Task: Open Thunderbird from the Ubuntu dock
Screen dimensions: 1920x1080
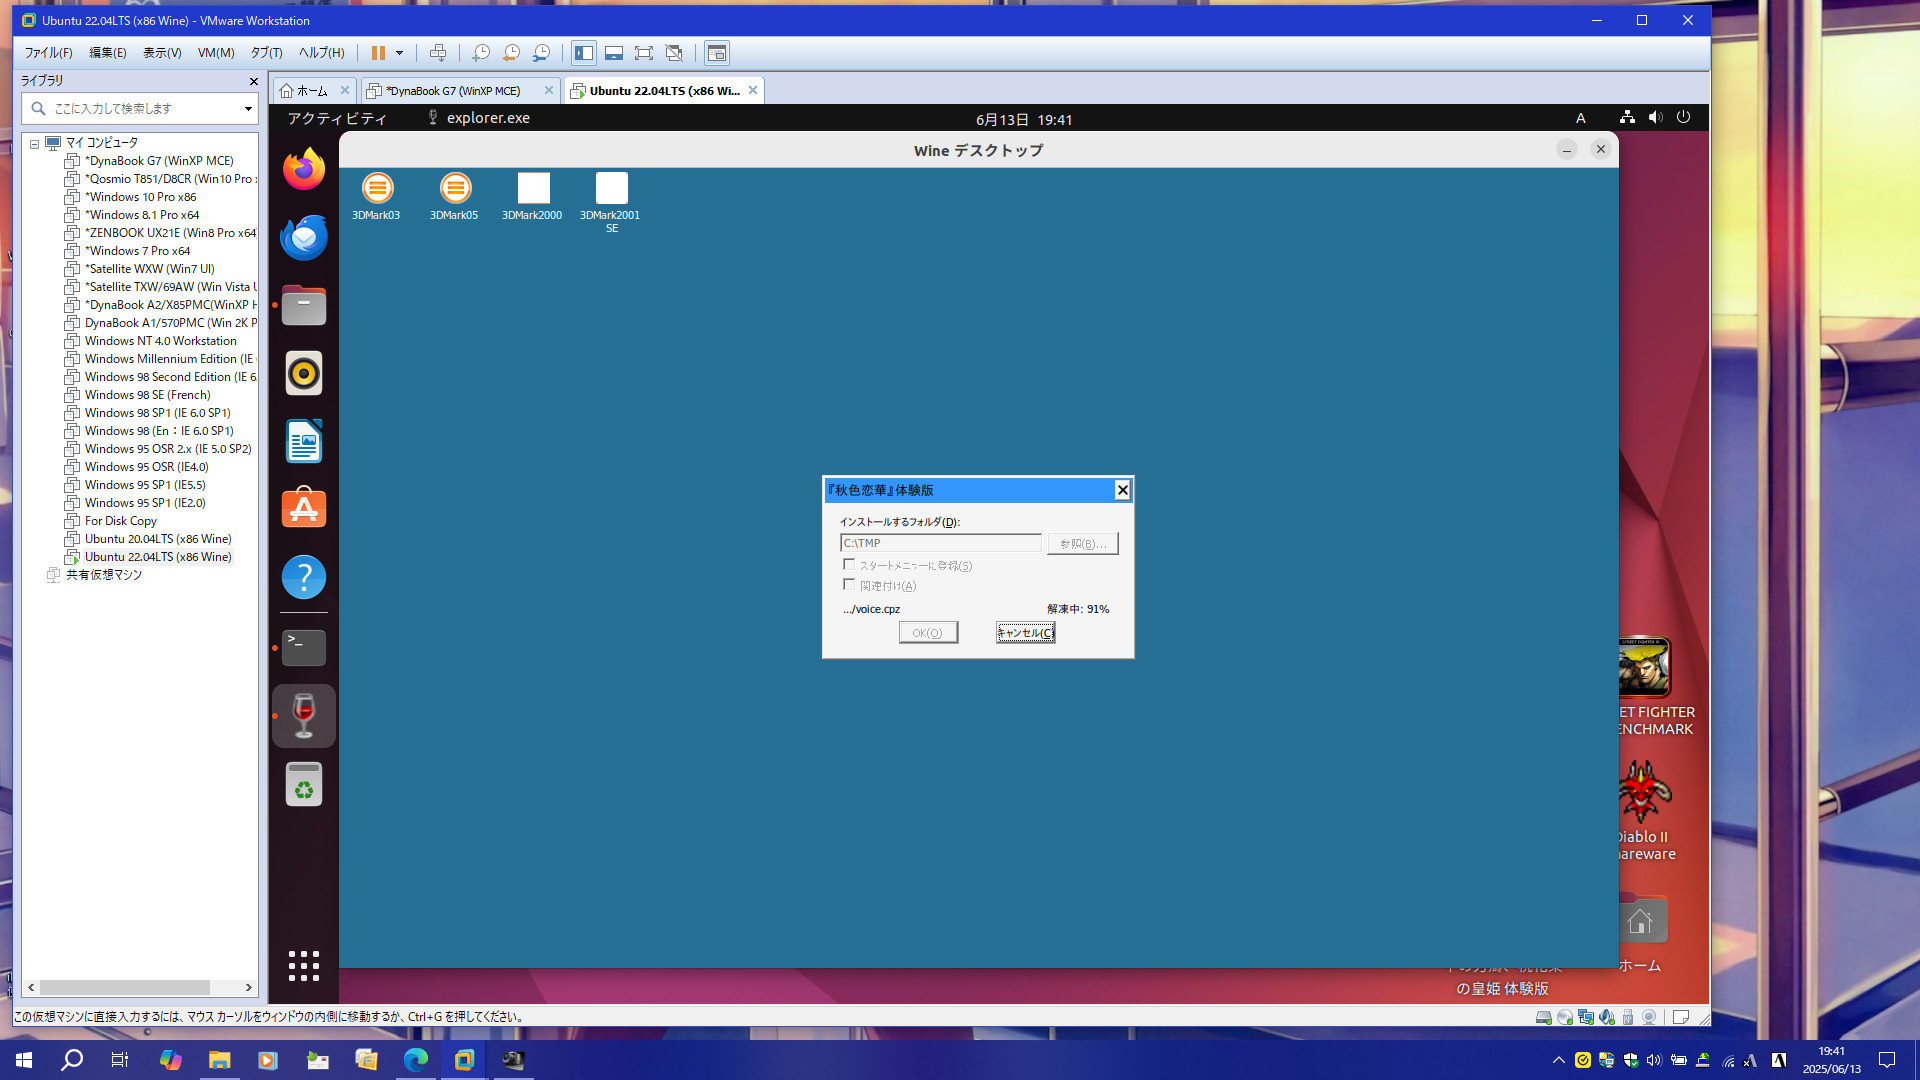Action: click(304, 237)
